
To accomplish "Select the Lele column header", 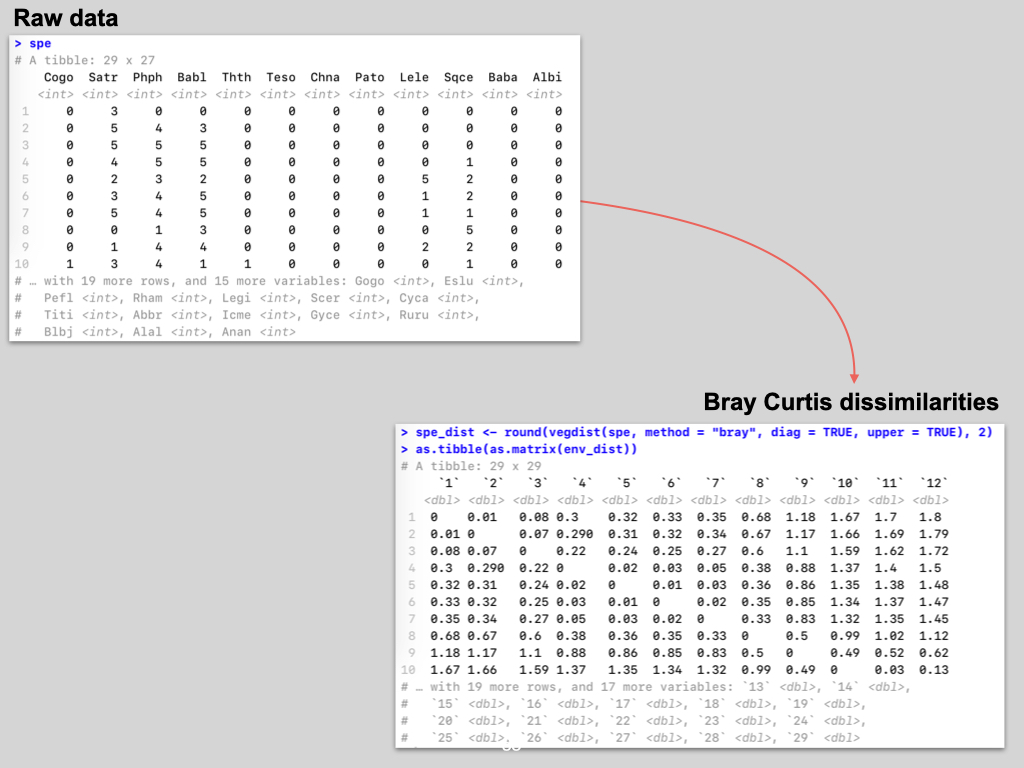I will click(x=413, y=77).
